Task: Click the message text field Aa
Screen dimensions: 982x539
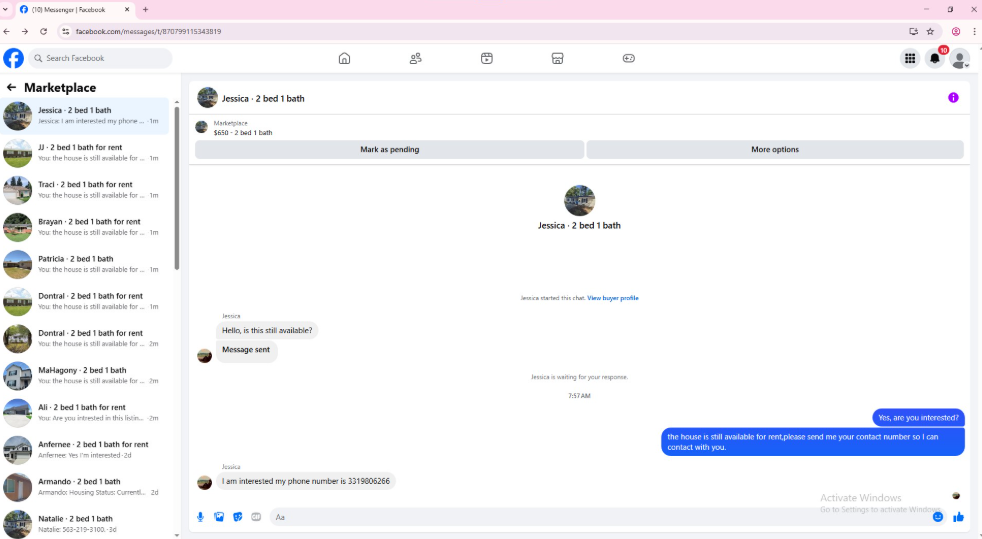Action: [x=601, y=517]
